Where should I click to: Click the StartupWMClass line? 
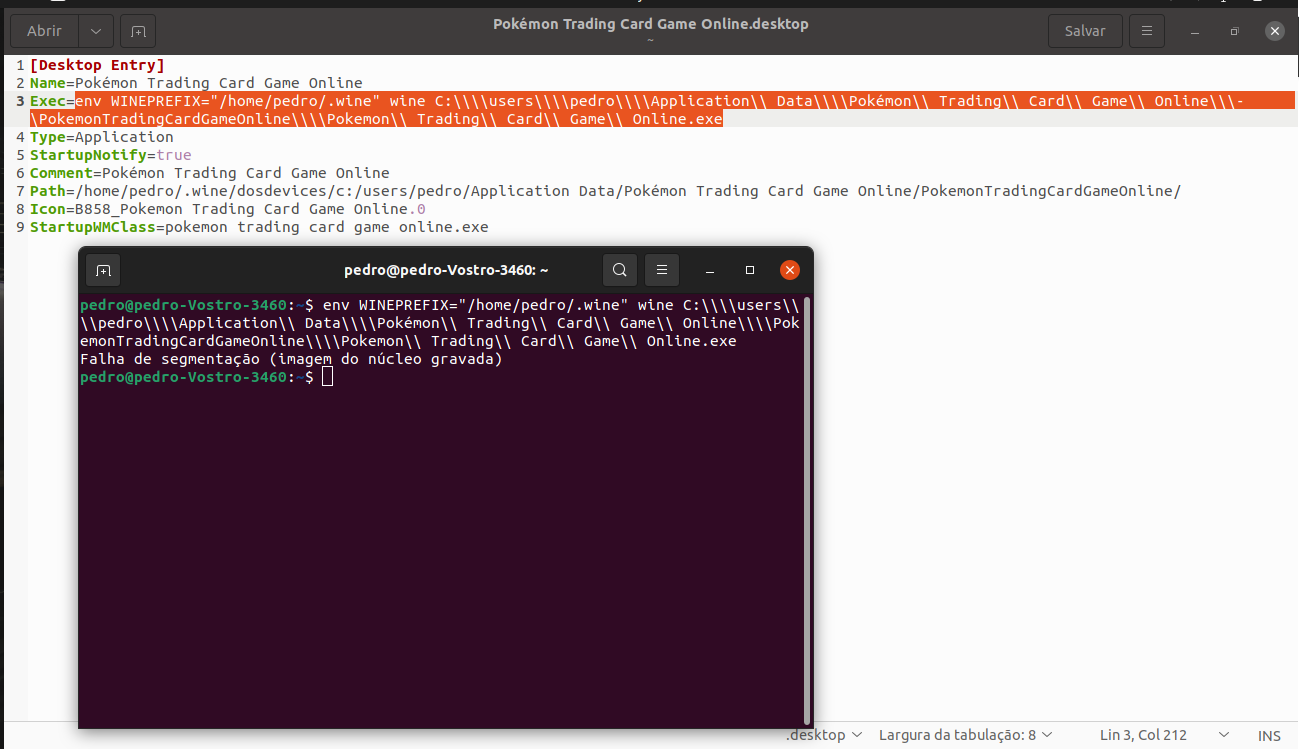click(x=259, y=227)
